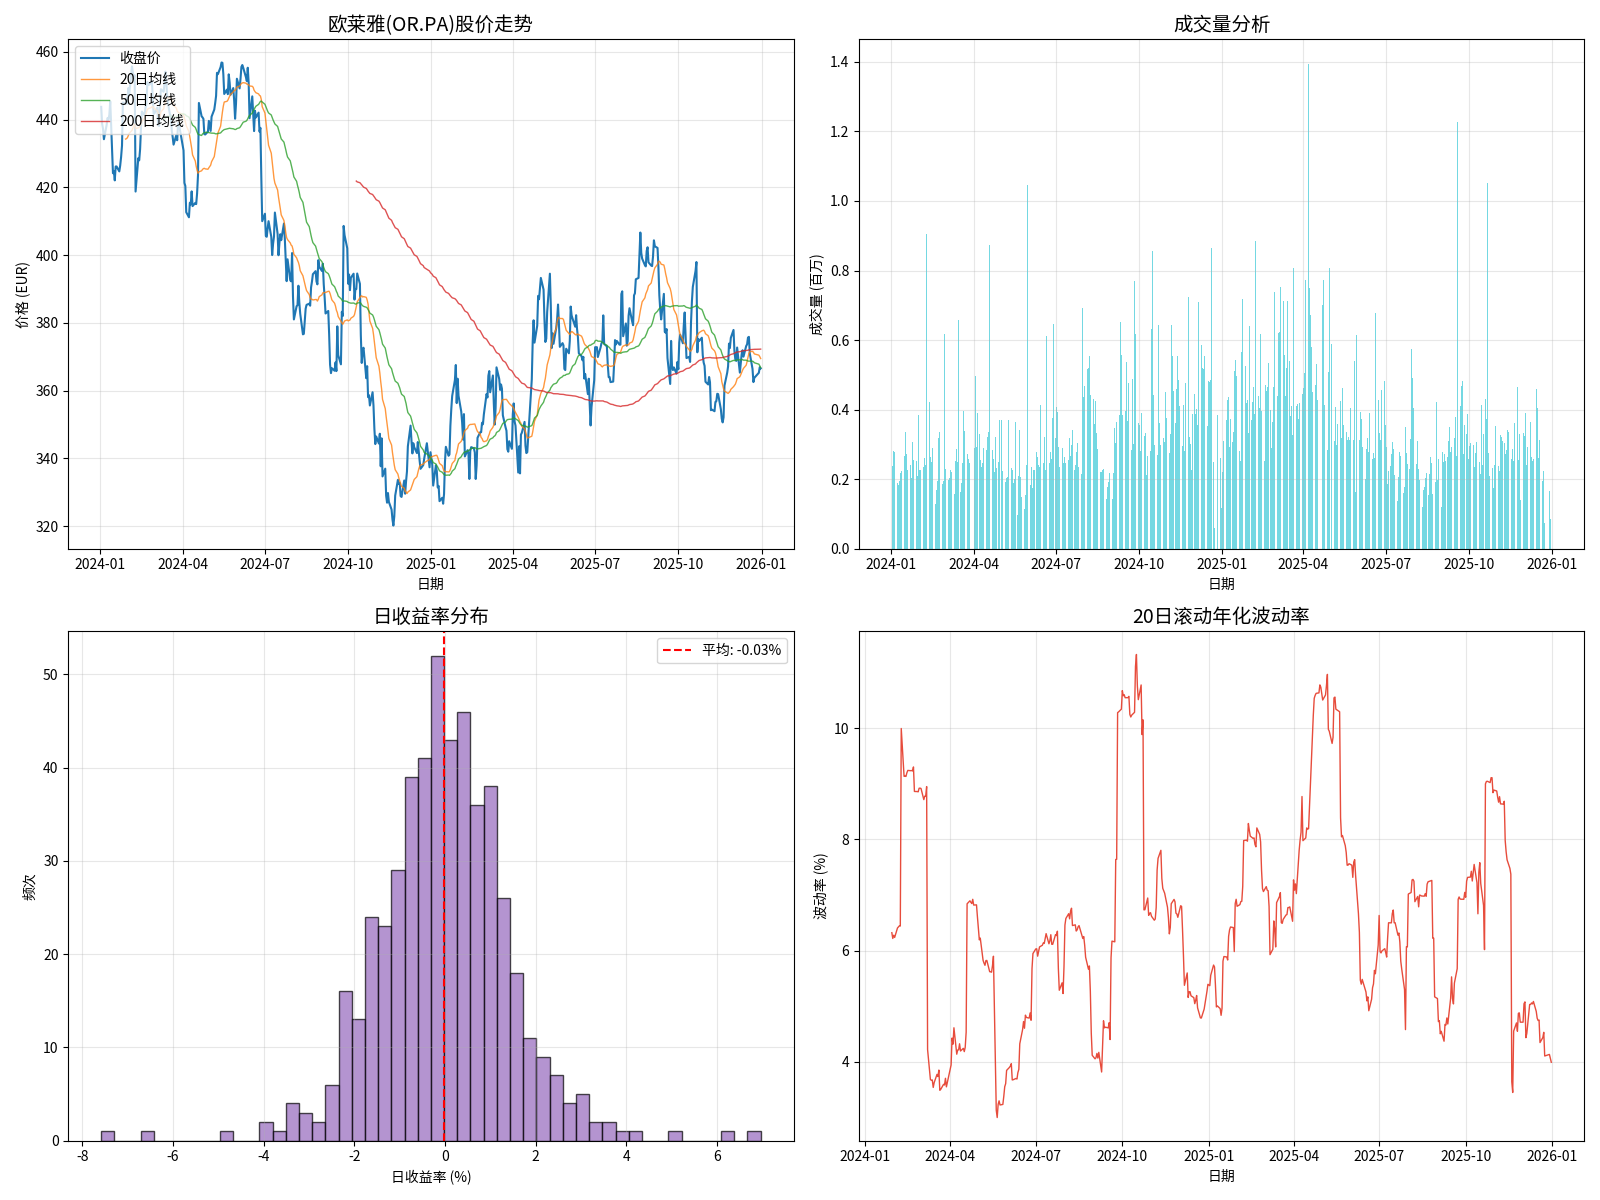This screenshot has width=1600, height=1200.
Task: Click the 平均: -0.03% legend box
Action: pyautogui.click(x=722, y=650)
